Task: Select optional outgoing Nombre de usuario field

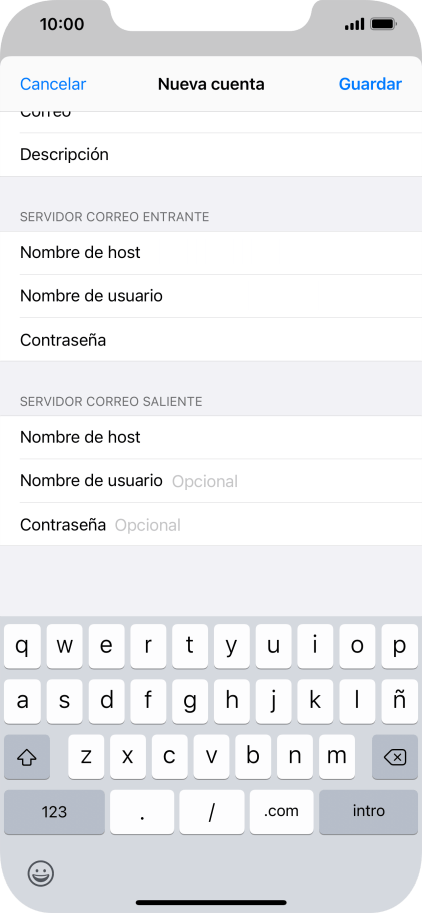Action: 211,481
